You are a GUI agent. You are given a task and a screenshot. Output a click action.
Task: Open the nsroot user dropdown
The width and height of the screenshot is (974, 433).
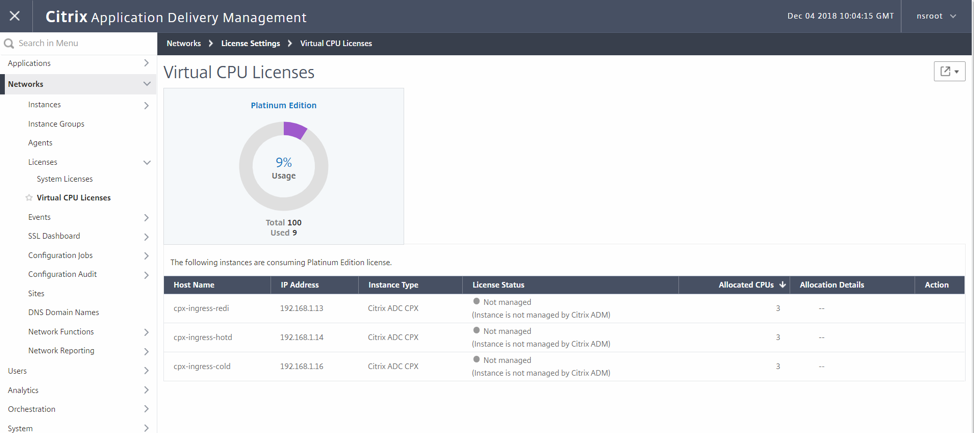click(936, 16)
